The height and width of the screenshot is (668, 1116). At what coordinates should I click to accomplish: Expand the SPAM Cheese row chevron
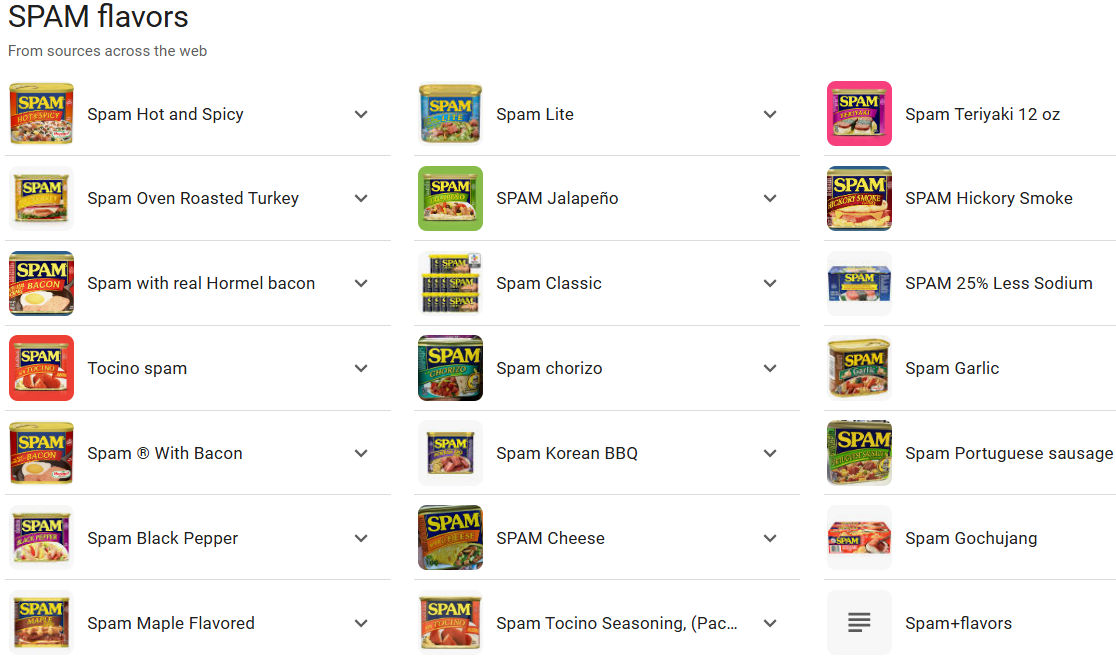(770, 538)
